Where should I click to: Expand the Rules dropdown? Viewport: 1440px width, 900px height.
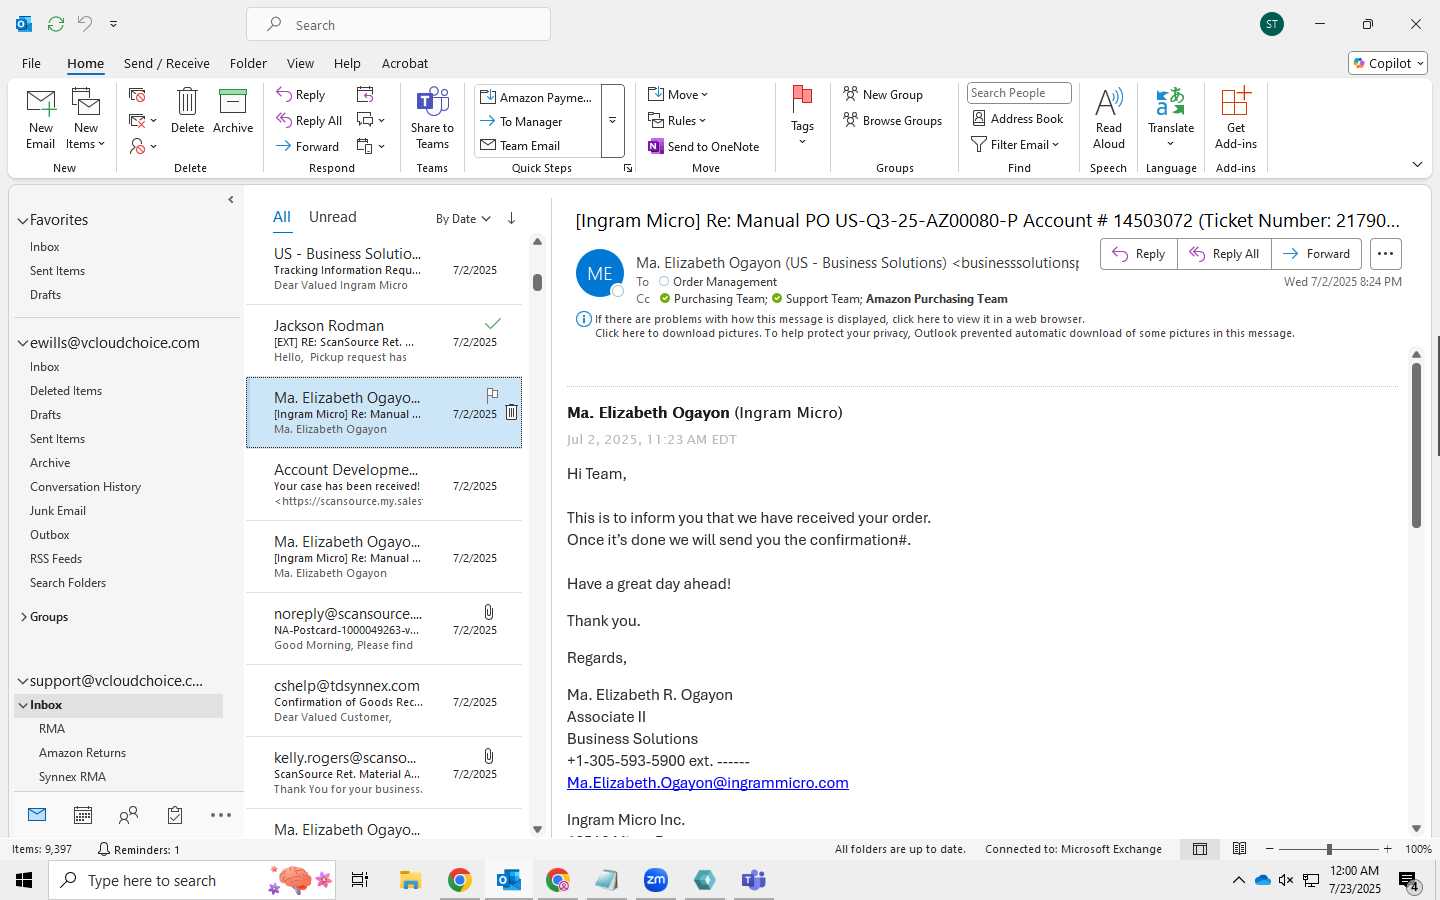tap(677, 120)
